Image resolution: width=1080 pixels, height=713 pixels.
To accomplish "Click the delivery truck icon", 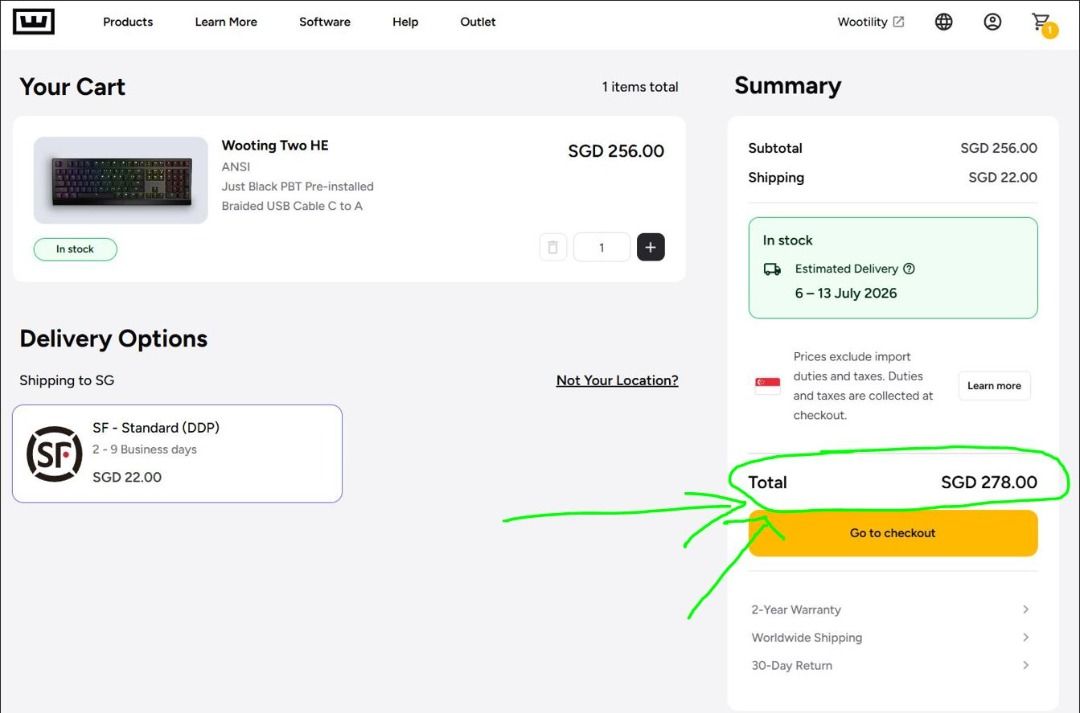I will pos(772,269).
